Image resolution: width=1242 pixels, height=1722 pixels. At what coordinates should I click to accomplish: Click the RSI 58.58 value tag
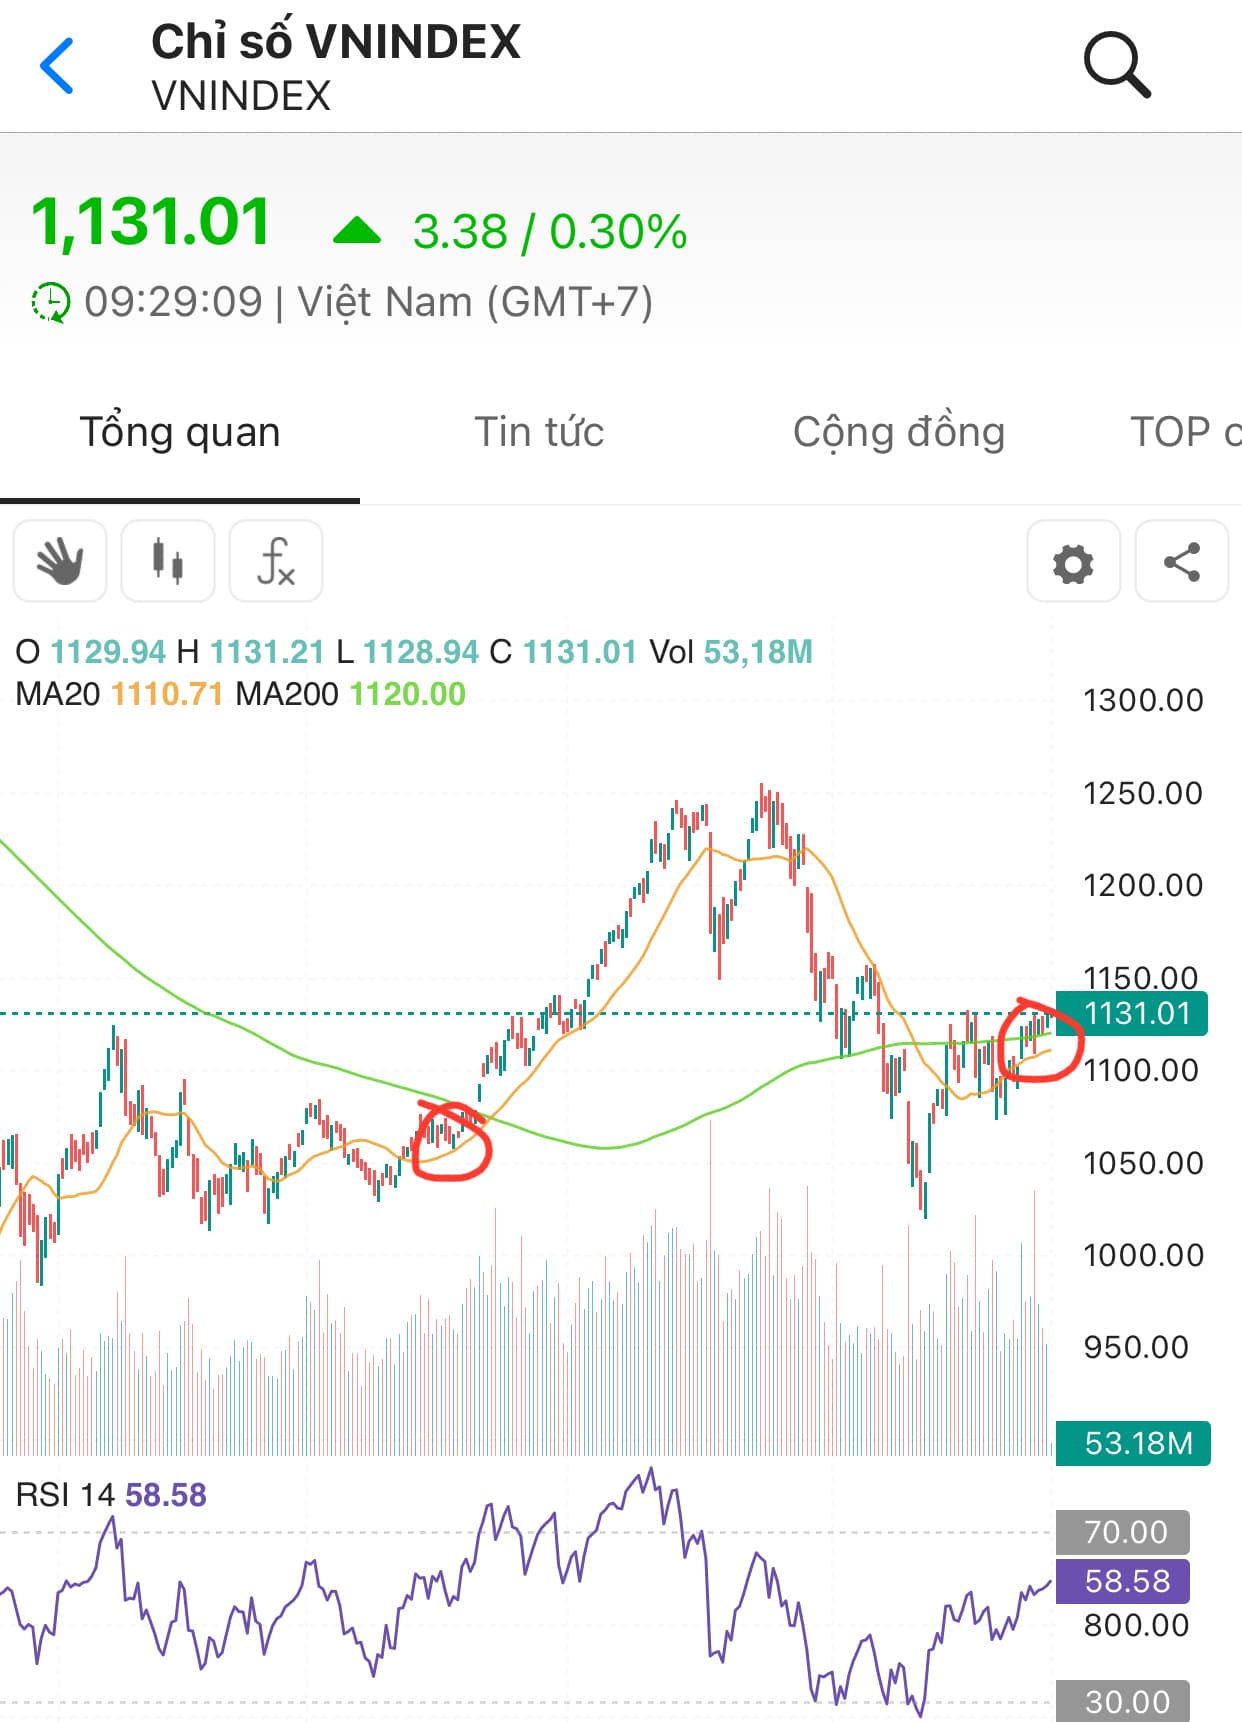pos(1123,1581)
